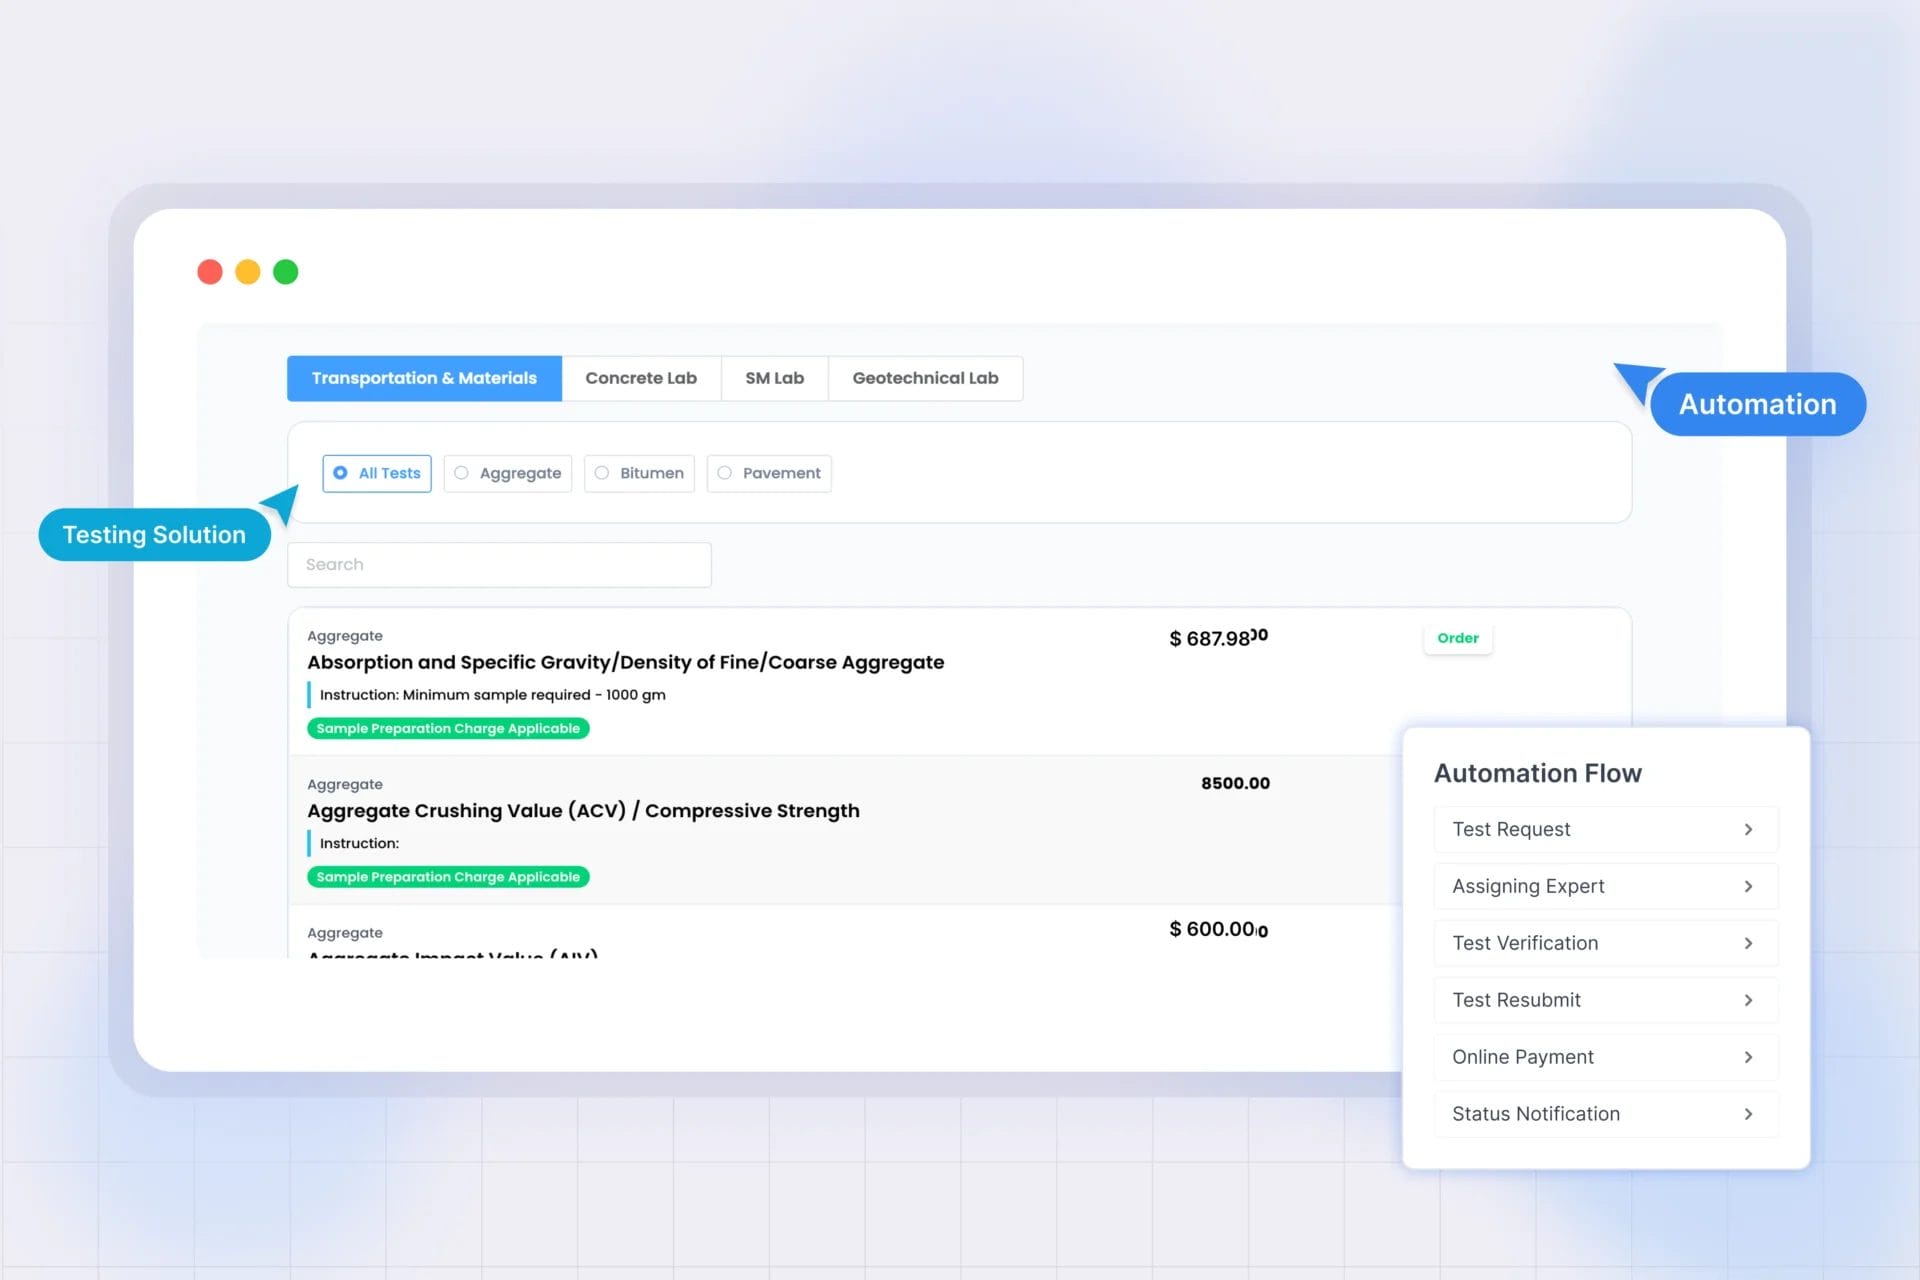Expand the Status Notification arrow
The height and width of the screenshot is (1280, 1920).
[x=1748, y=1114]
